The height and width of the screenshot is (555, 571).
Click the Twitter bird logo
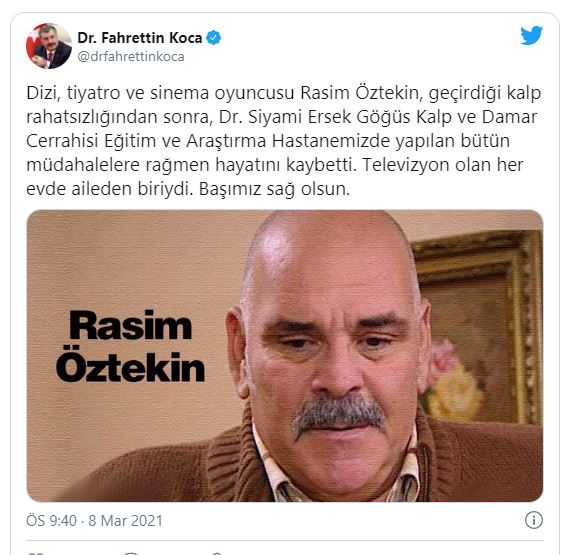click(x=531, y=35)
